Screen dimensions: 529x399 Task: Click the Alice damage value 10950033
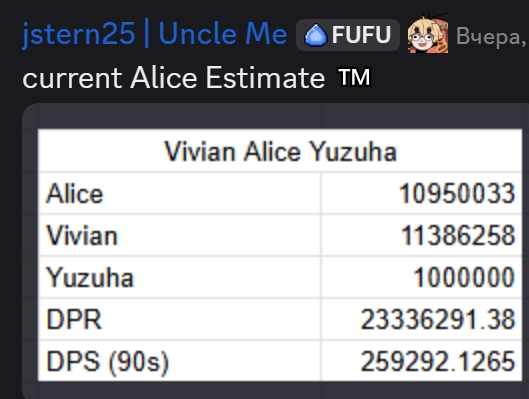click(x=457, y=194)
